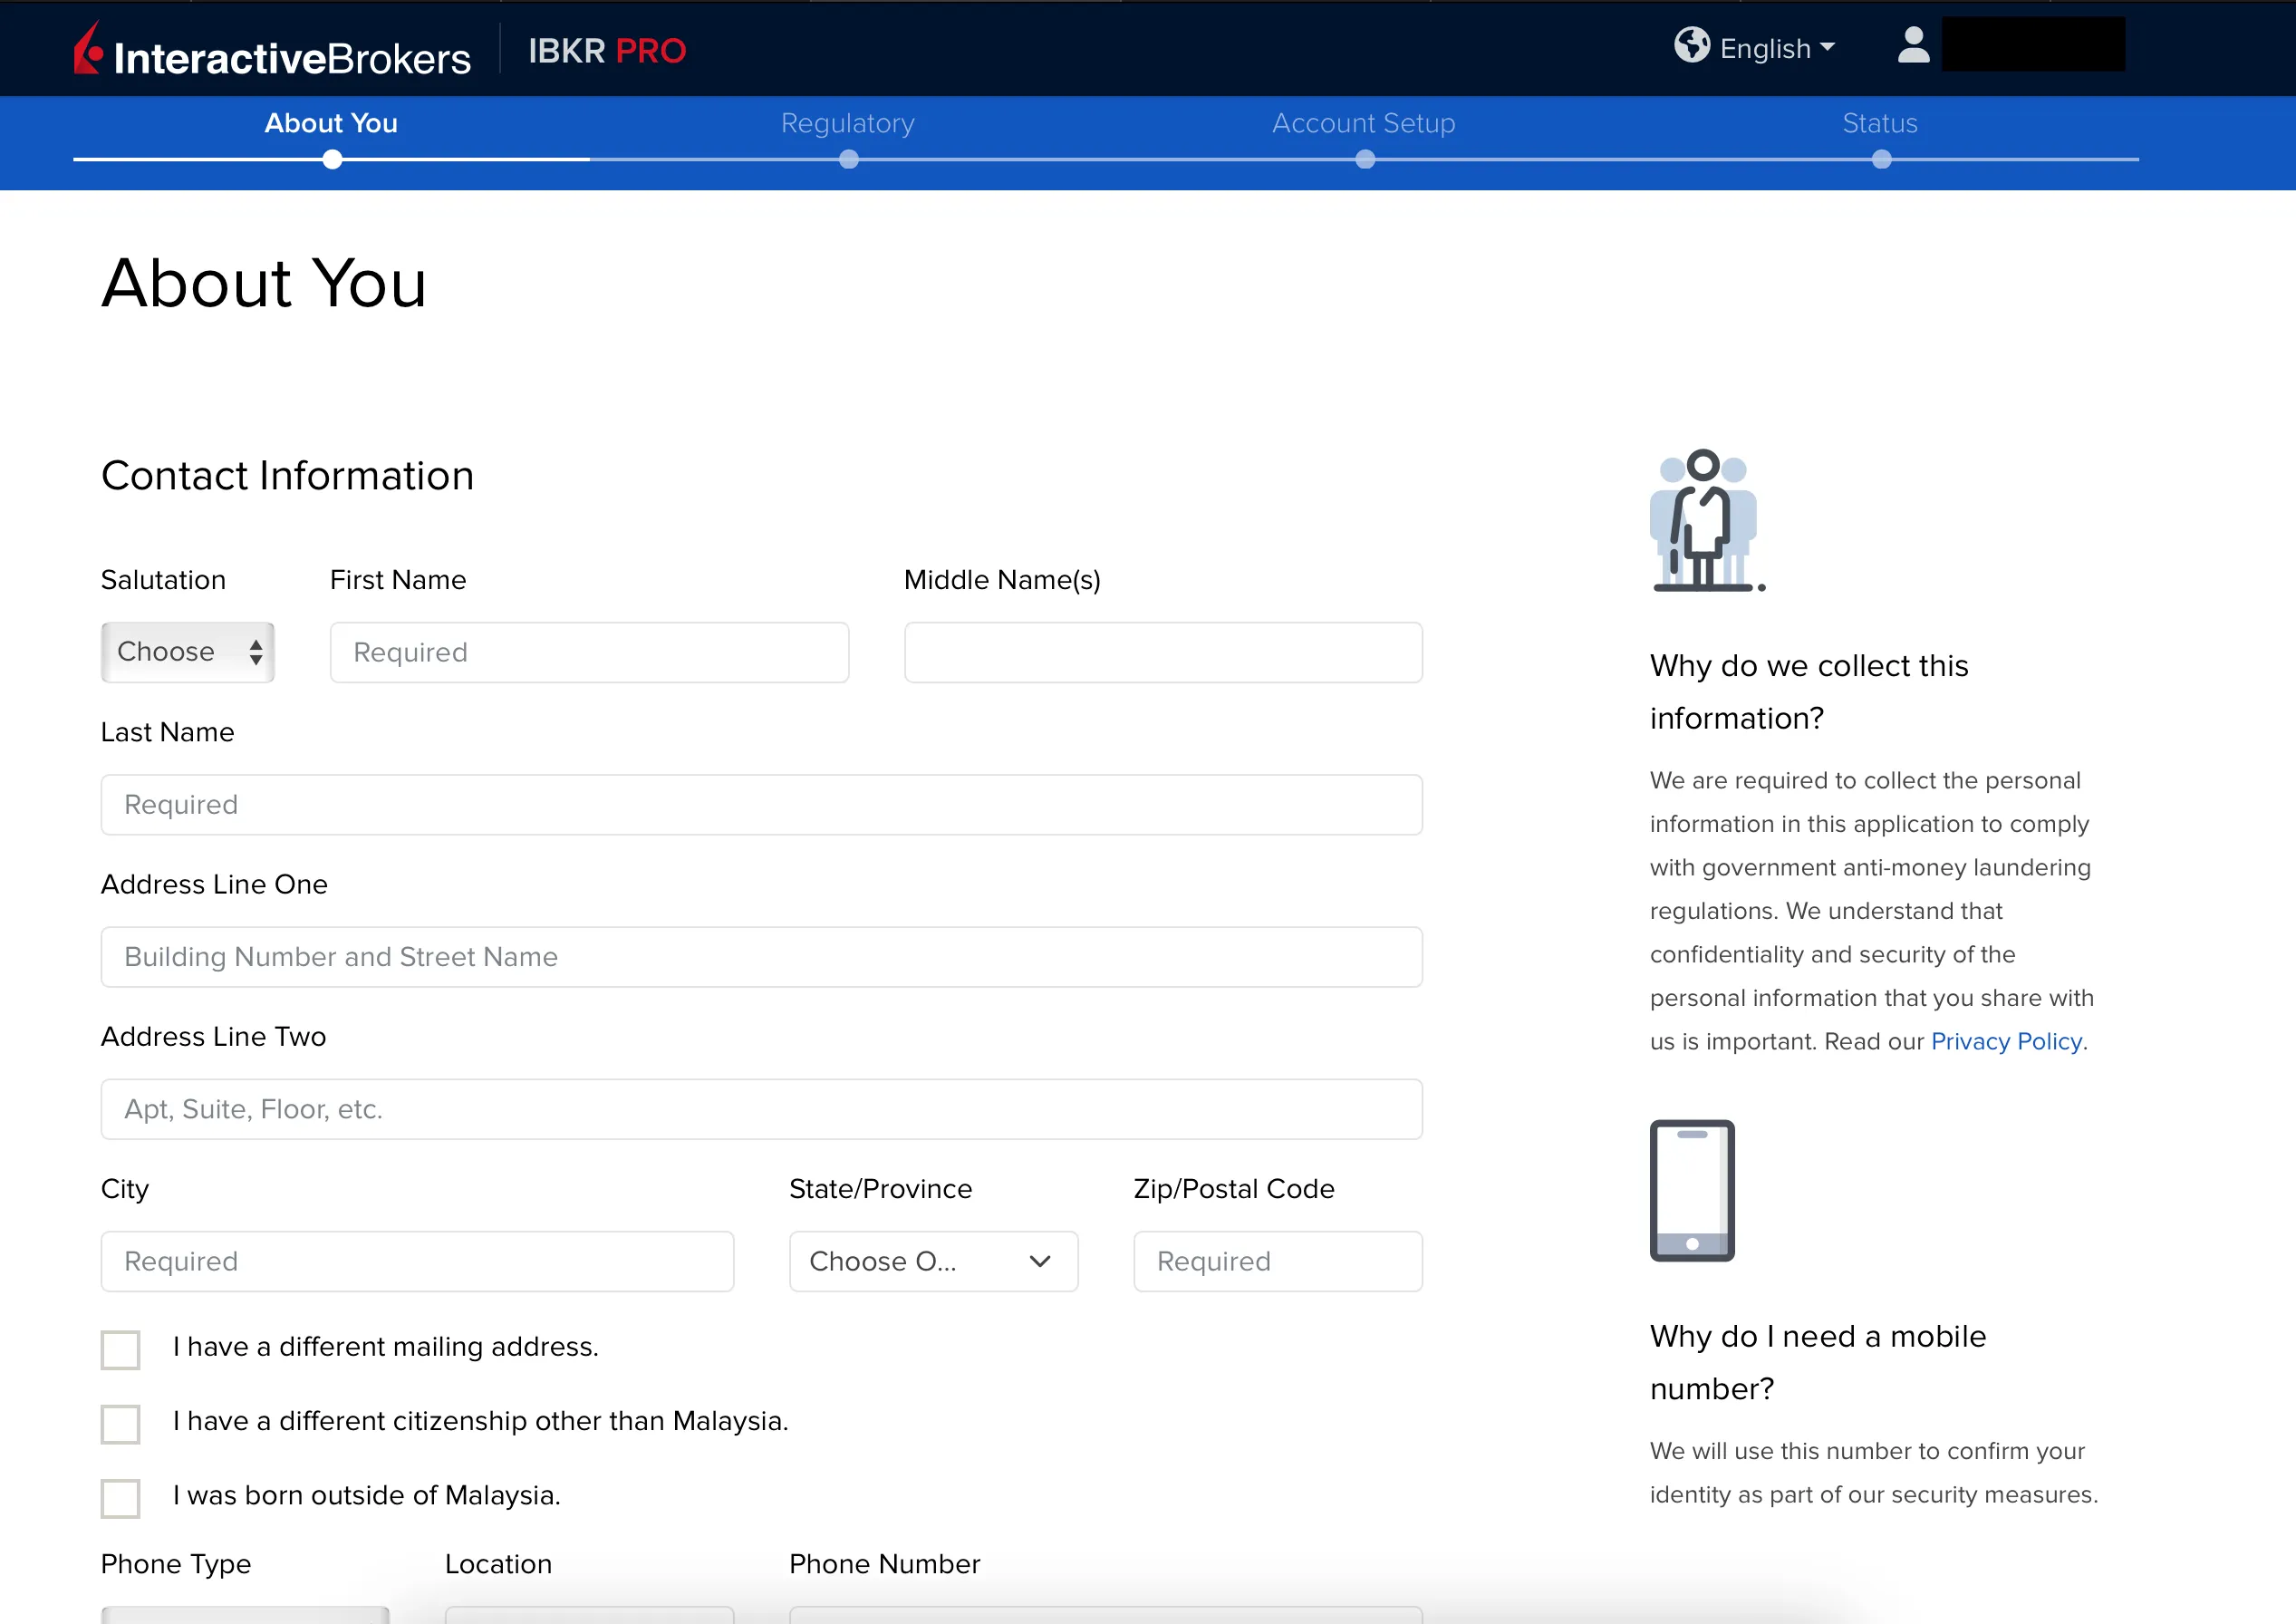Image resolution: width=2296 pixels, height=1624 pixels.
Task: Focus the First Name field
Action: click(589, 652)
